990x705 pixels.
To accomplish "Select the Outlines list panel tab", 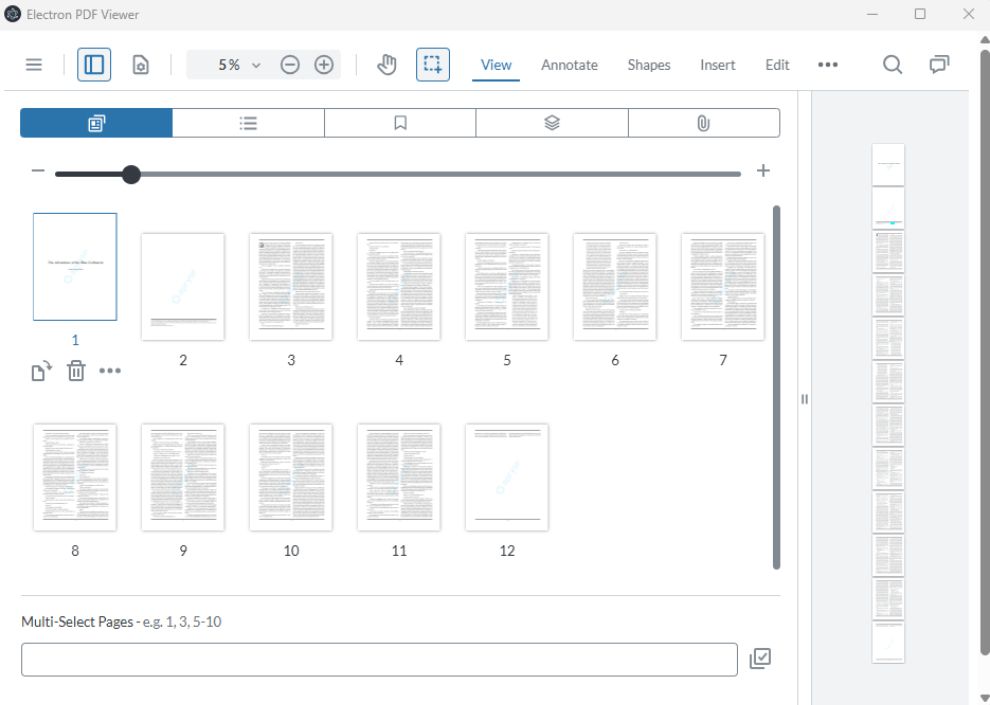I will click(x=248, y=122).
